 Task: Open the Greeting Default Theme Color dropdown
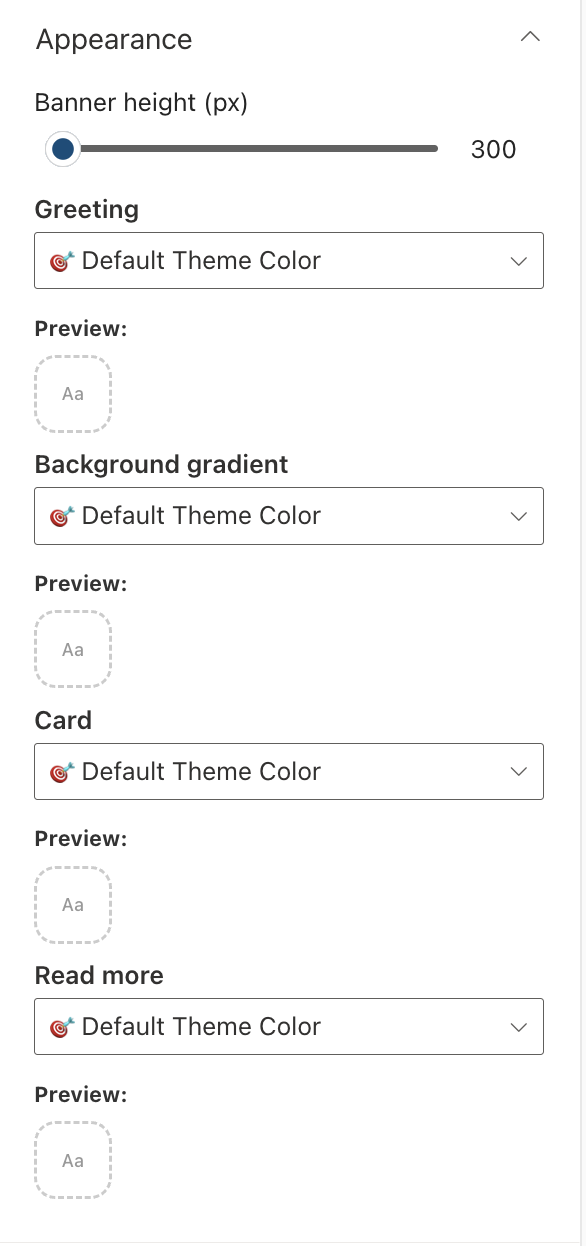click(x=289, y=260)
